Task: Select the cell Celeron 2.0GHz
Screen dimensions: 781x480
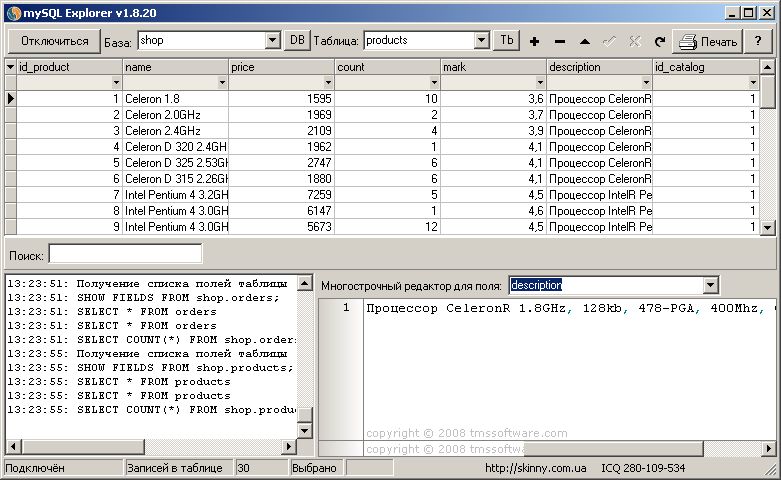Action: pos(176,115)
